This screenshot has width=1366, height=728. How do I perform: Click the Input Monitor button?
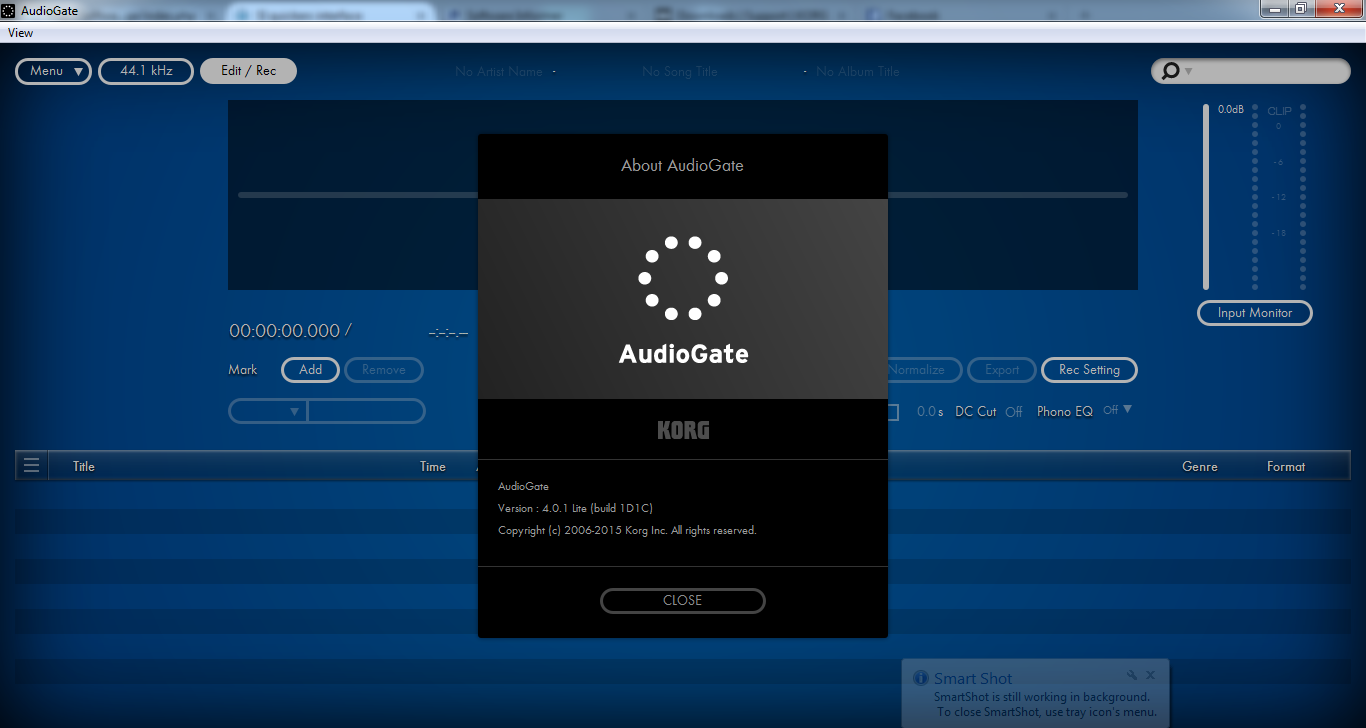pos(1254,313)
